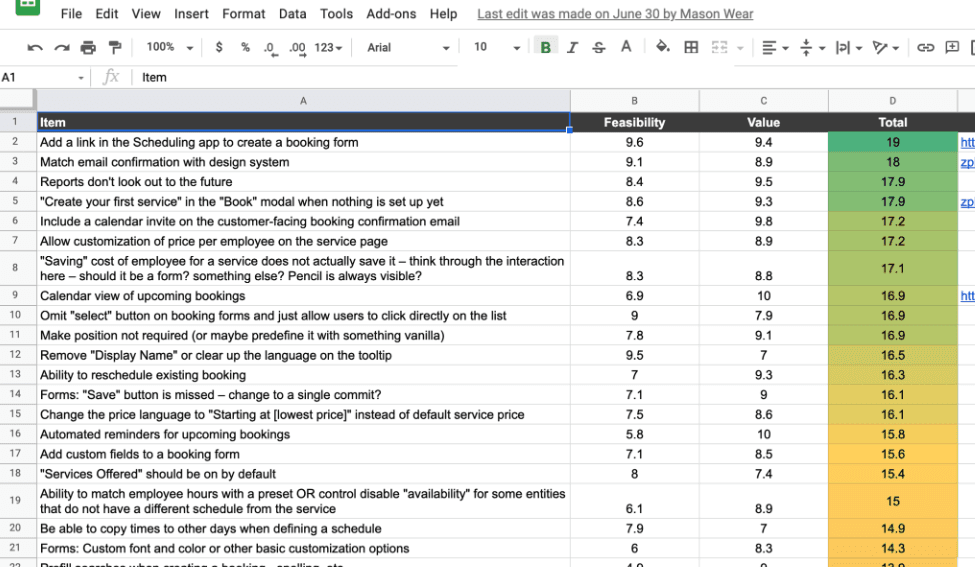
Task: Click the Sheets home logo
Action: click(28, 6)
